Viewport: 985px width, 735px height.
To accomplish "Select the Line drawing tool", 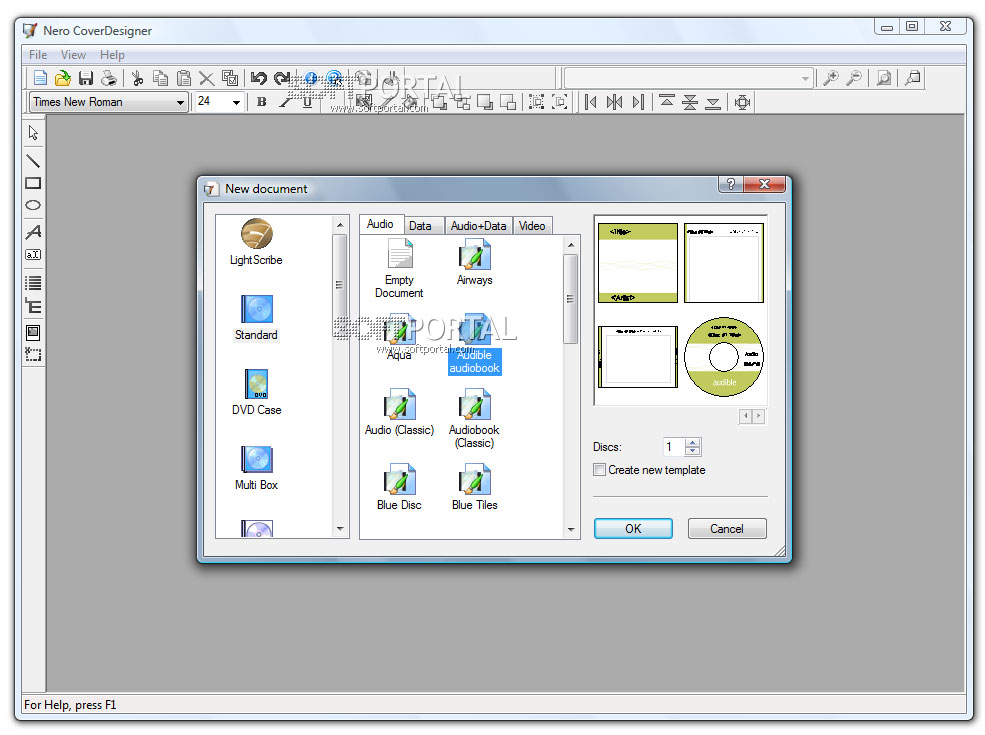I will 33,161.
